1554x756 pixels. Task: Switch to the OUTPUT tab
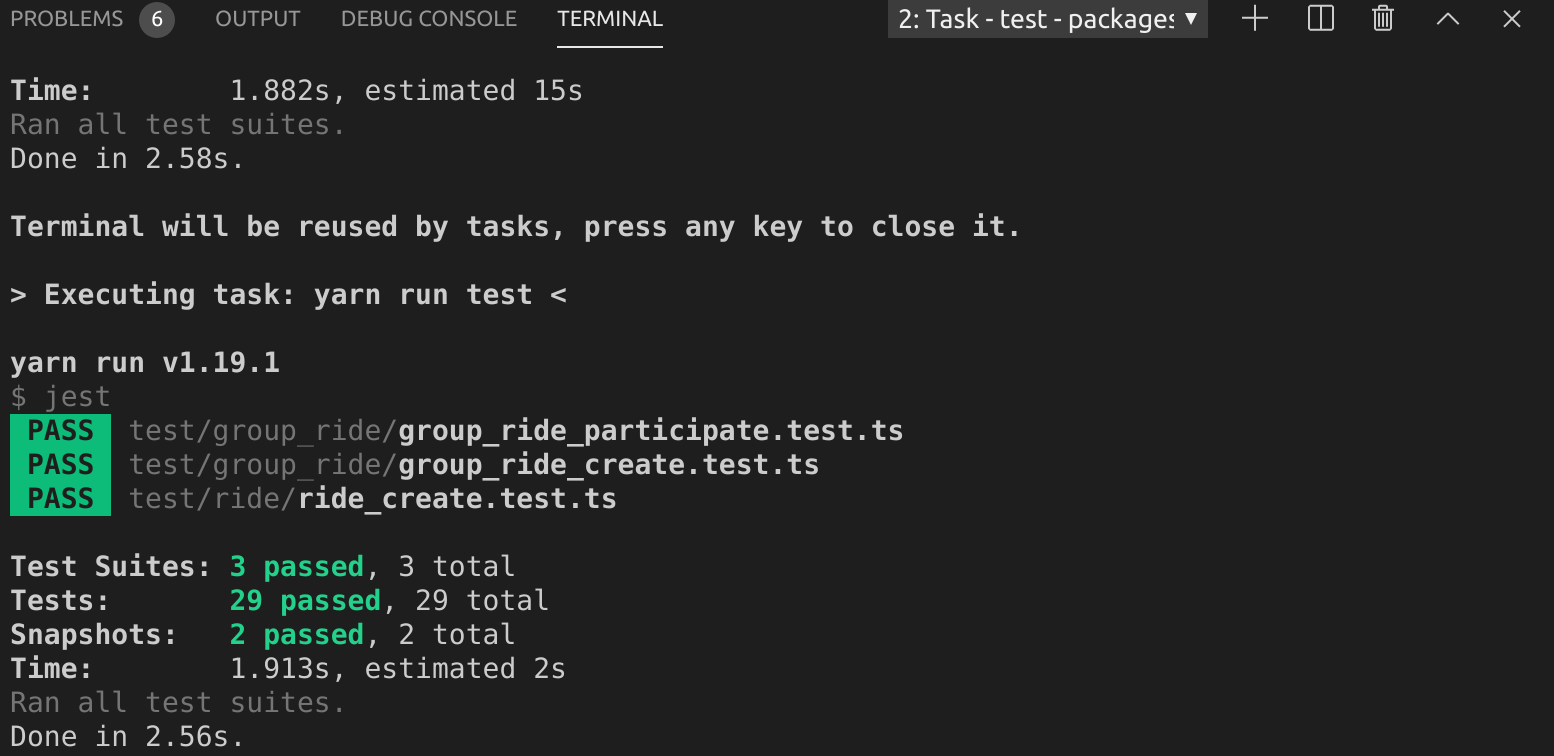[x=256, y=18]
